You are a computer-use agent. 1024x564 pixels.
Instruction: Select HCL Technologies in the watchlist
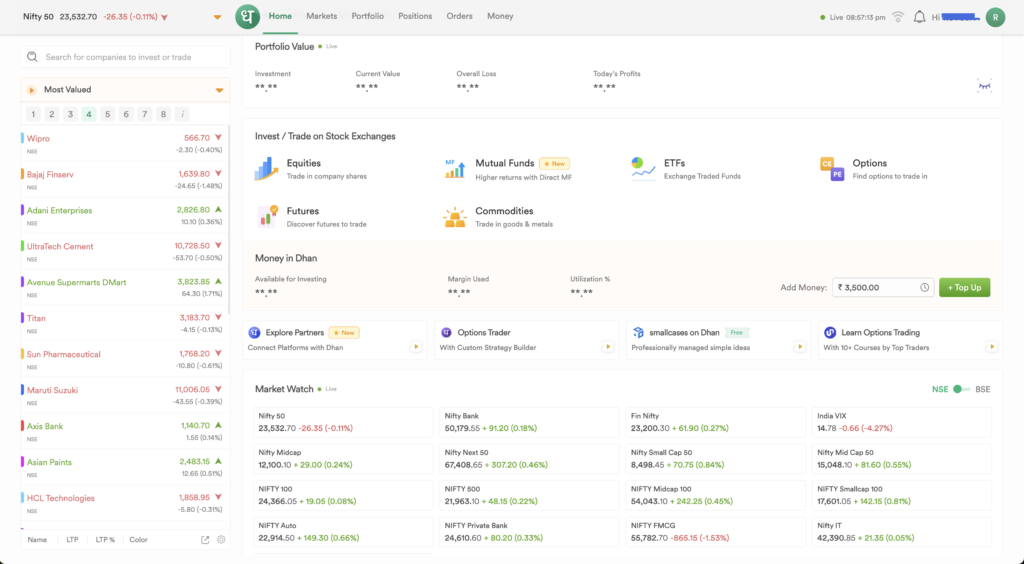pos(125,503)
